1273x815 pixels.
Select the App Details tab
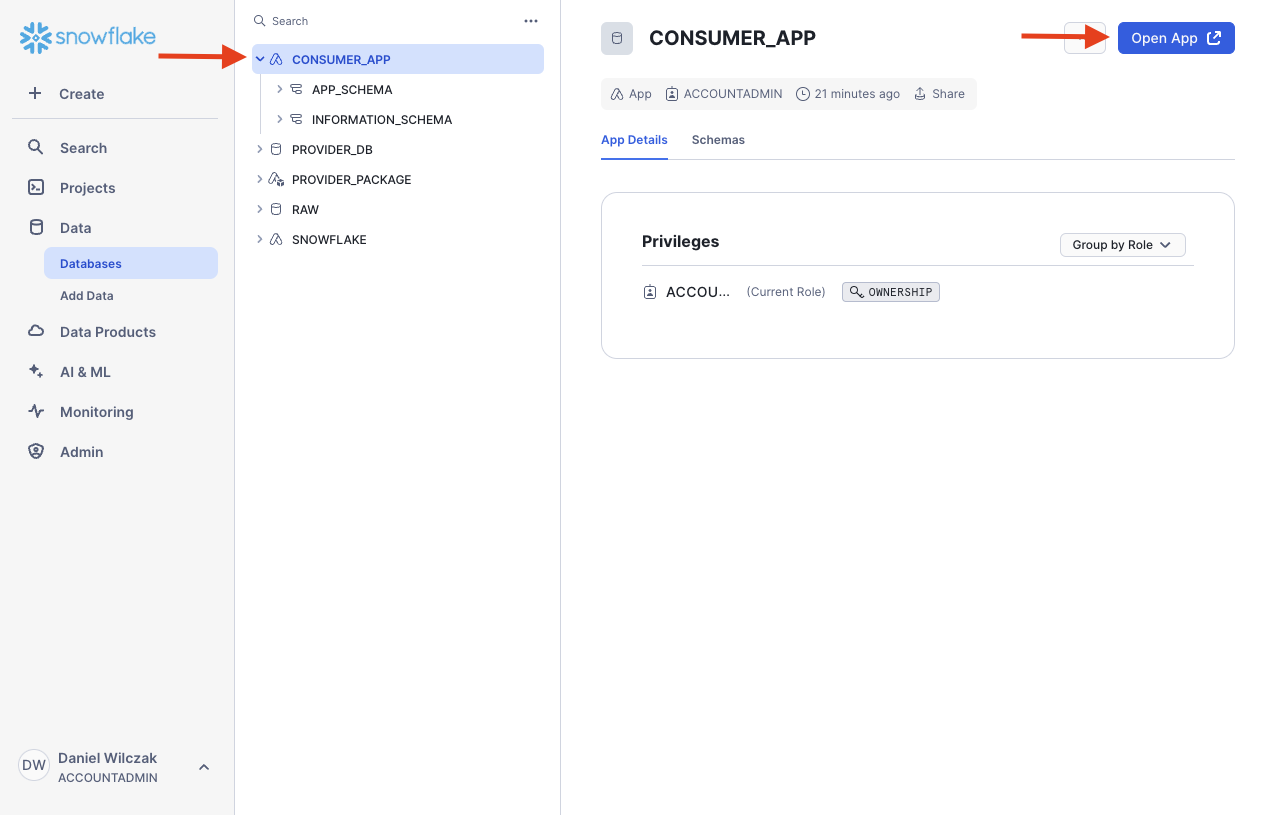(x=634, y=140)
